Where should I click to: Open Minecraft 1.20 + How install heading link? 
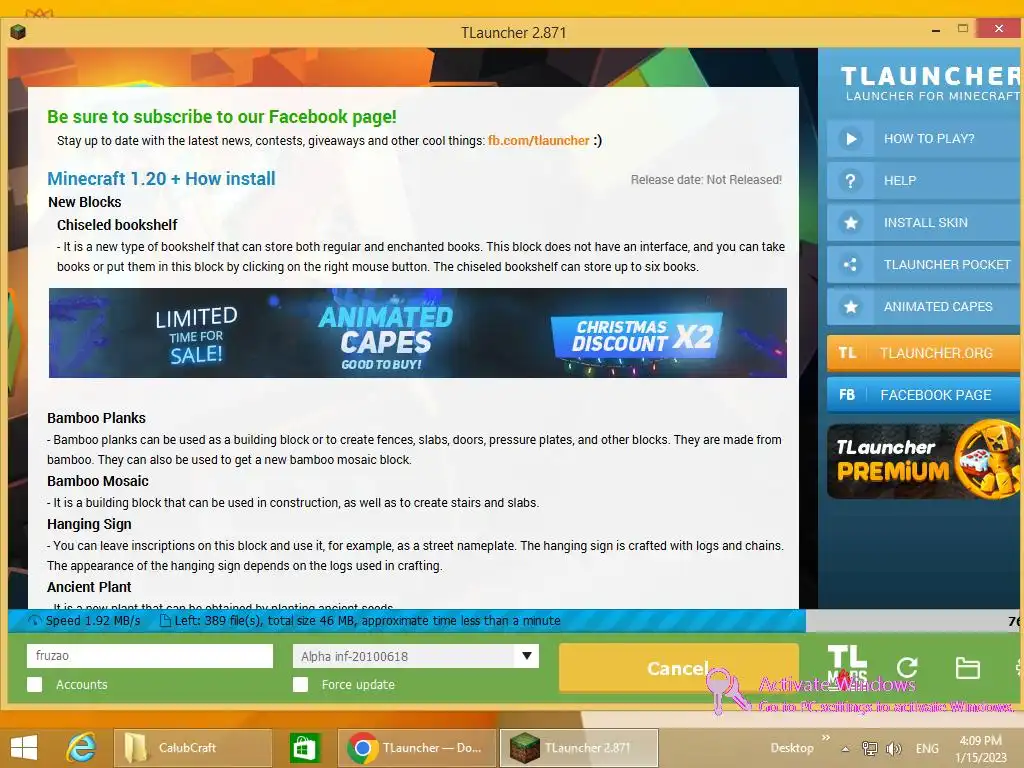click(161, 178)
